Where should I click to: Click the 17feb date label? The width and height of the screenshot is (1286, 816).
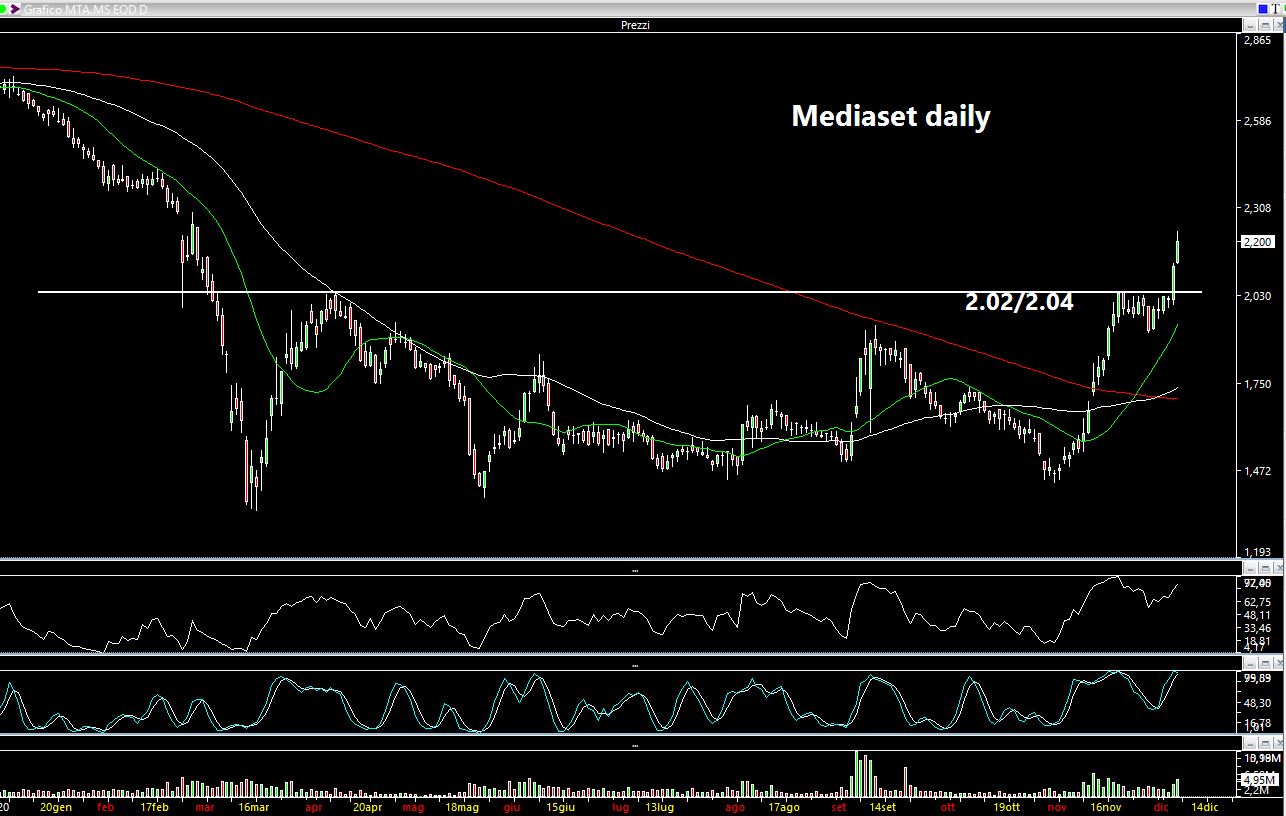pyautogui.click(x=155, y=807)
